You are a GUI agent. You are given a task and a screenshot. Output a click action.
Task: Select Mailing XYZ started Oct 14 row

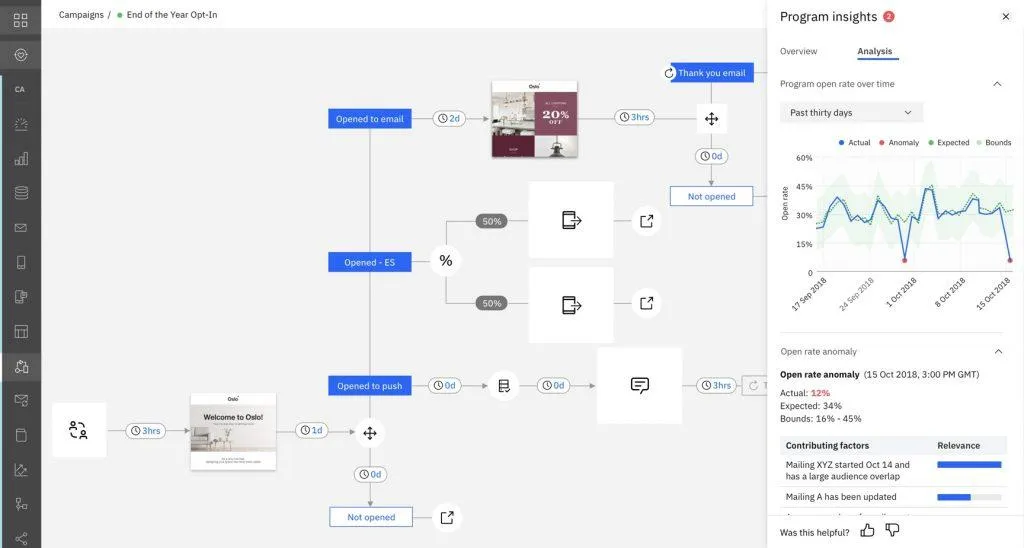coord(893,470)
